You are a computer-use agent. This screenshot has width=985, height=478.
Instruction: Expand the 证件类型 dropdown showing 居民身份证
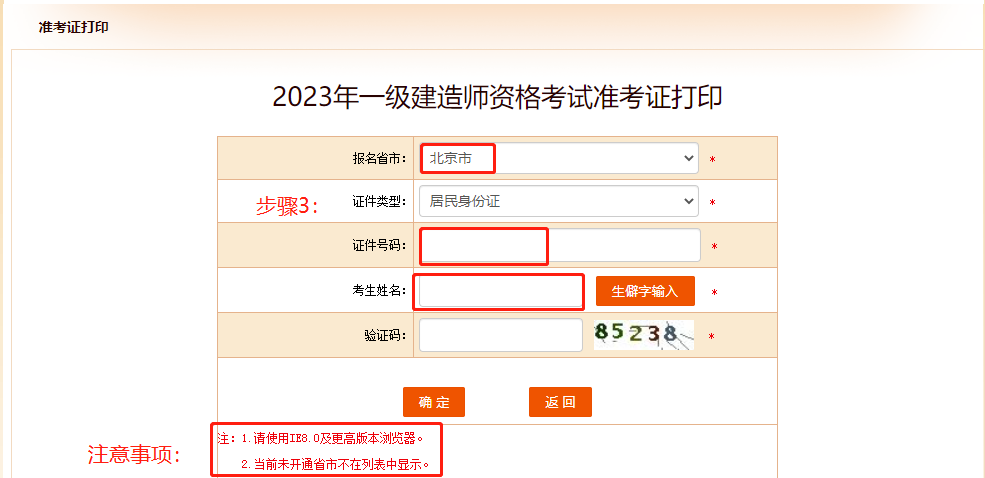coord(559,201)
